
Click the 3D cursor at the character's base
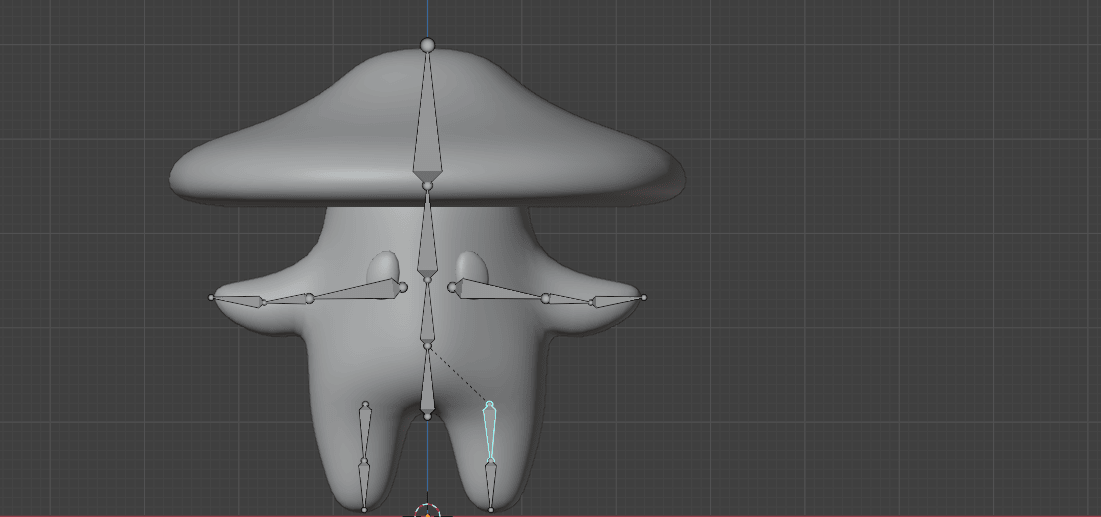427,511
